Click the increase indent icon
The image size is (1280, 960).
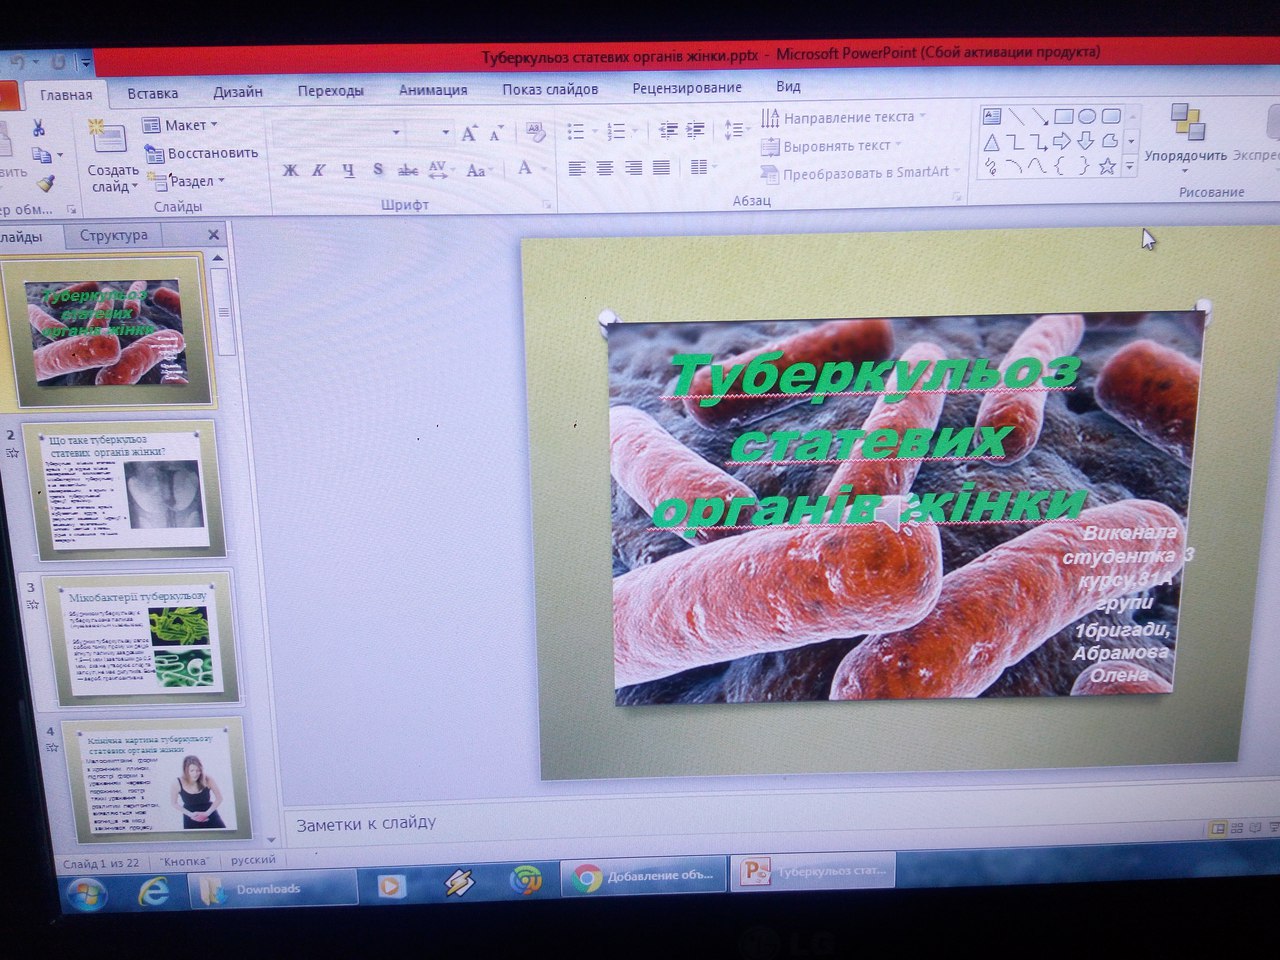pyautogui.click(x=696, y=130)
